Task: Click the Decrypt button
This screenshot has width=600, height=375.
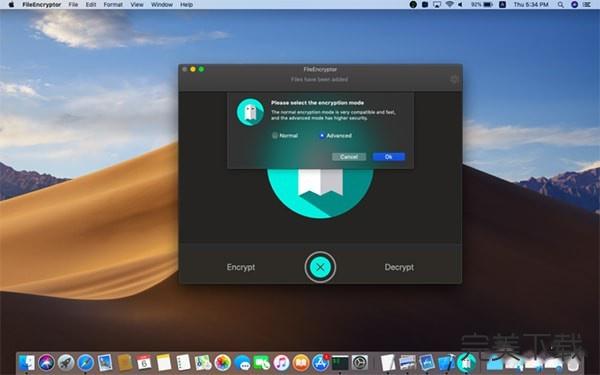Action: tap(399, 267)
